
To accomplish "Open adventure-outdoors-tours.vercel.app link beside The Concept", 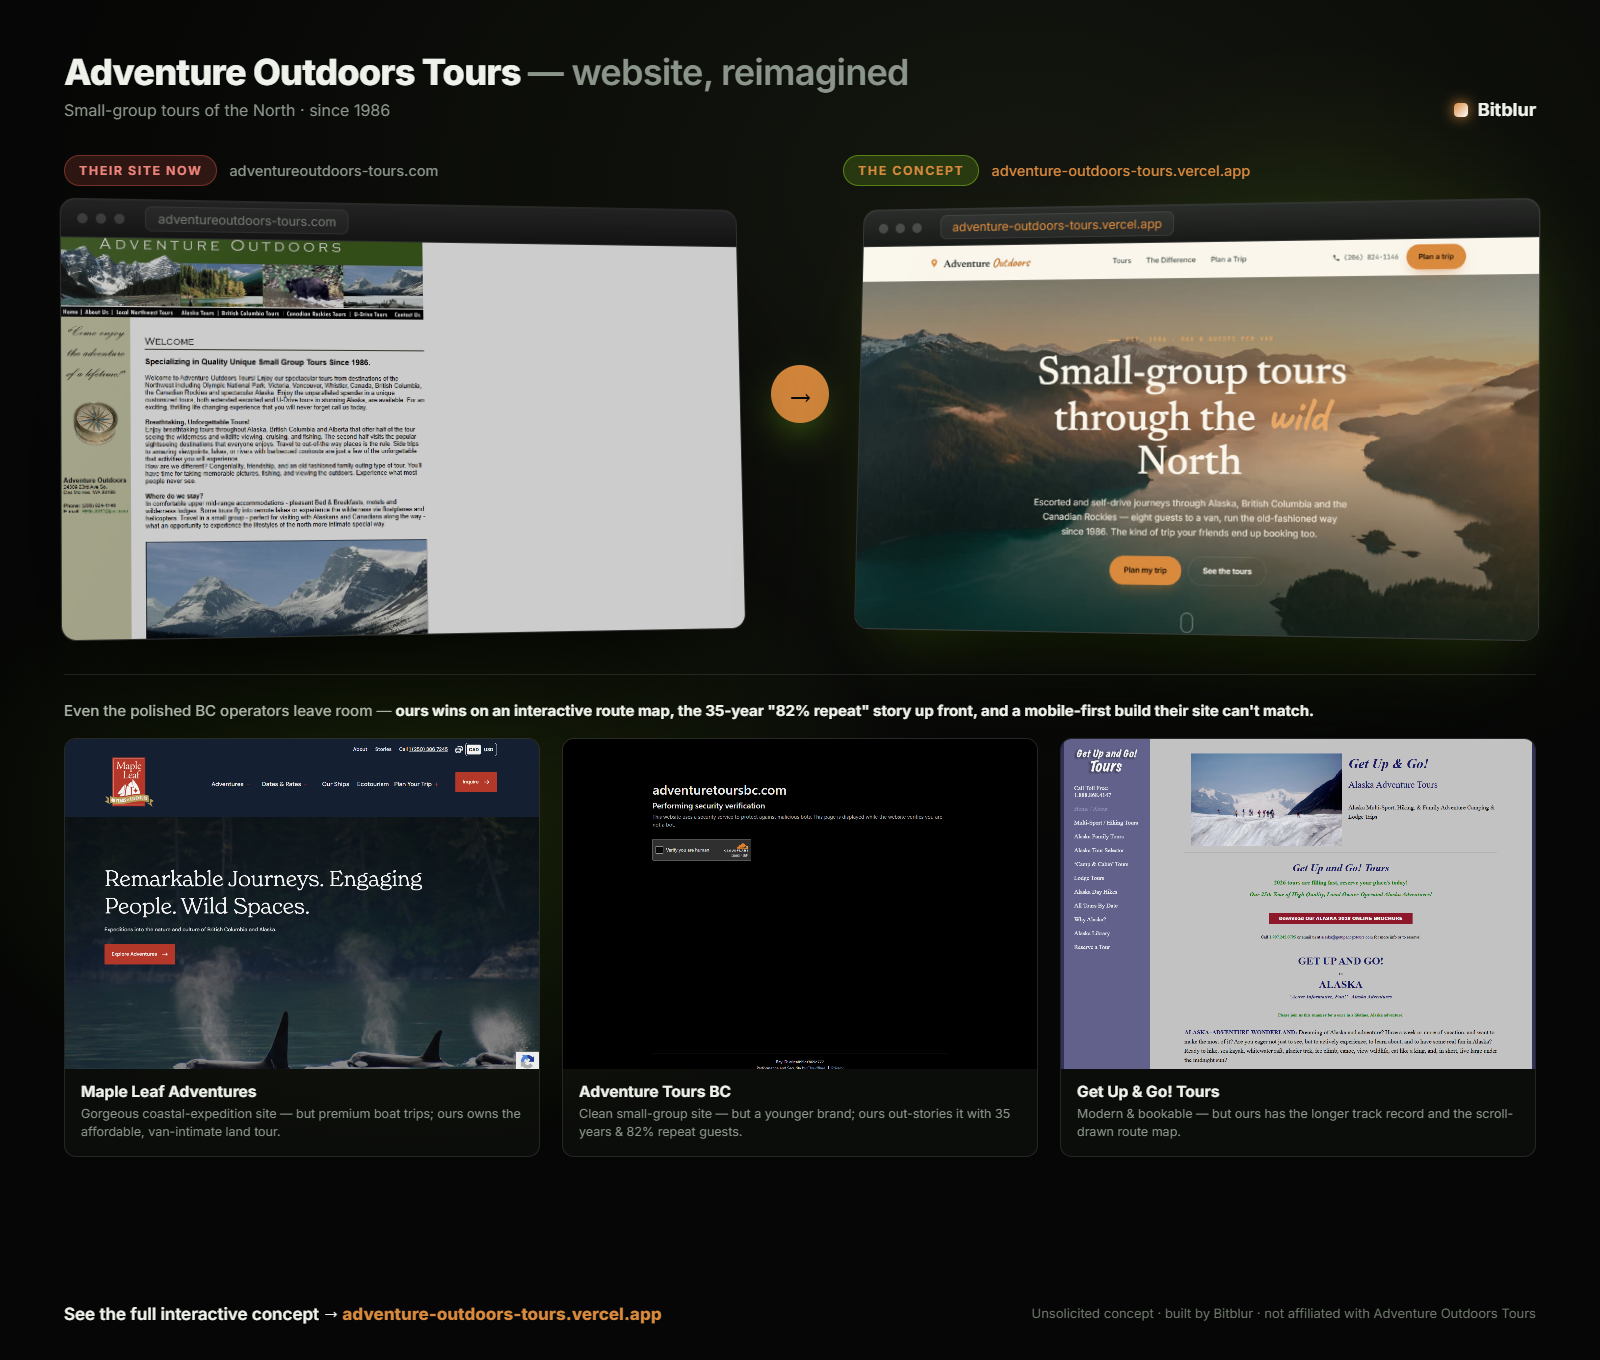I will coord(1120,171).
